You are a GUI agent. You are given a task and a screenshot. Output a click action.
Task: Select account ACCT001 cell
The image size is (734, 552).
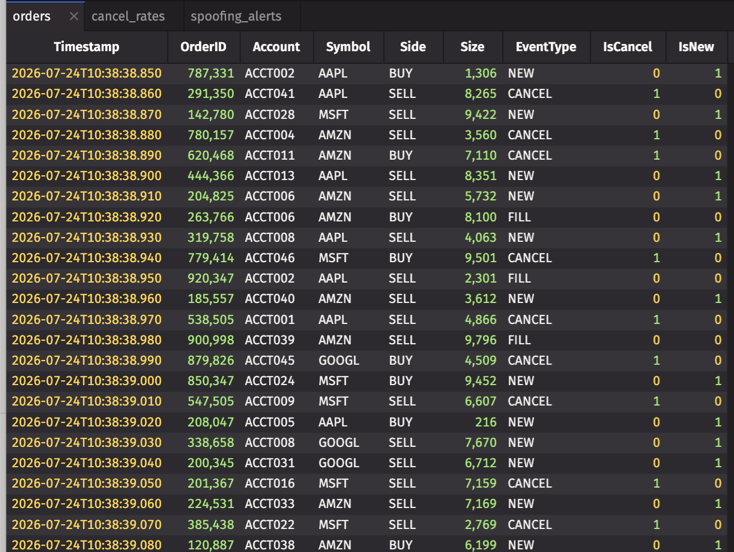coord(276,320)
